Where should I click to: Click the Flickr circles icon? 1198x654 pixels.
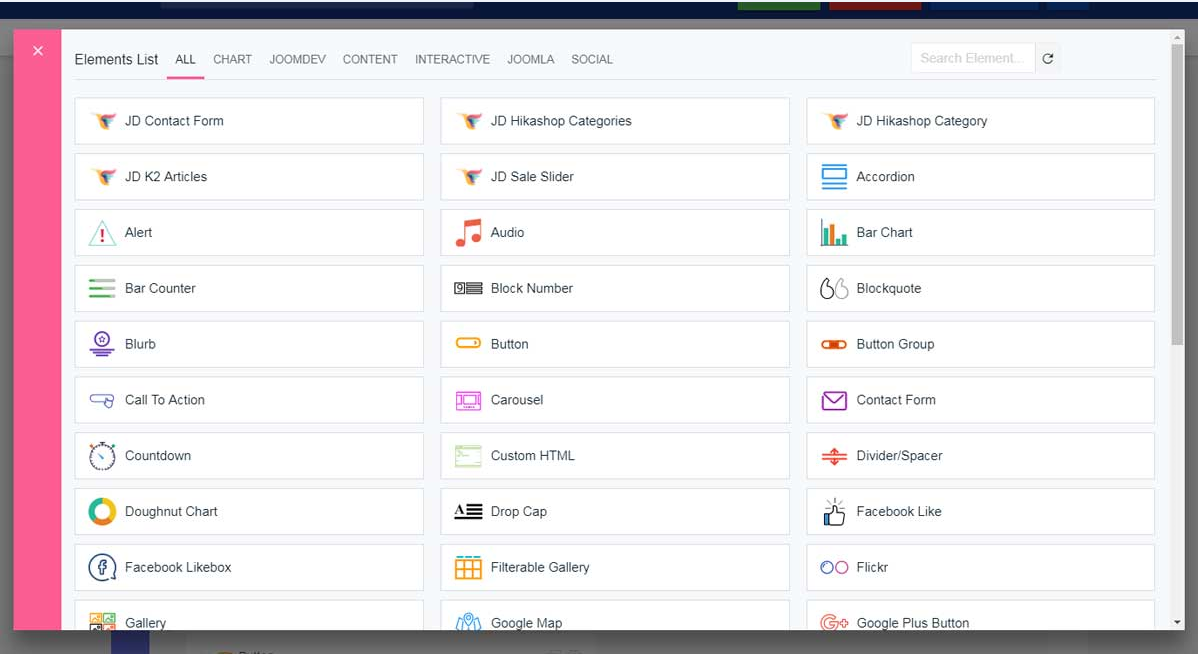[834, 568]
